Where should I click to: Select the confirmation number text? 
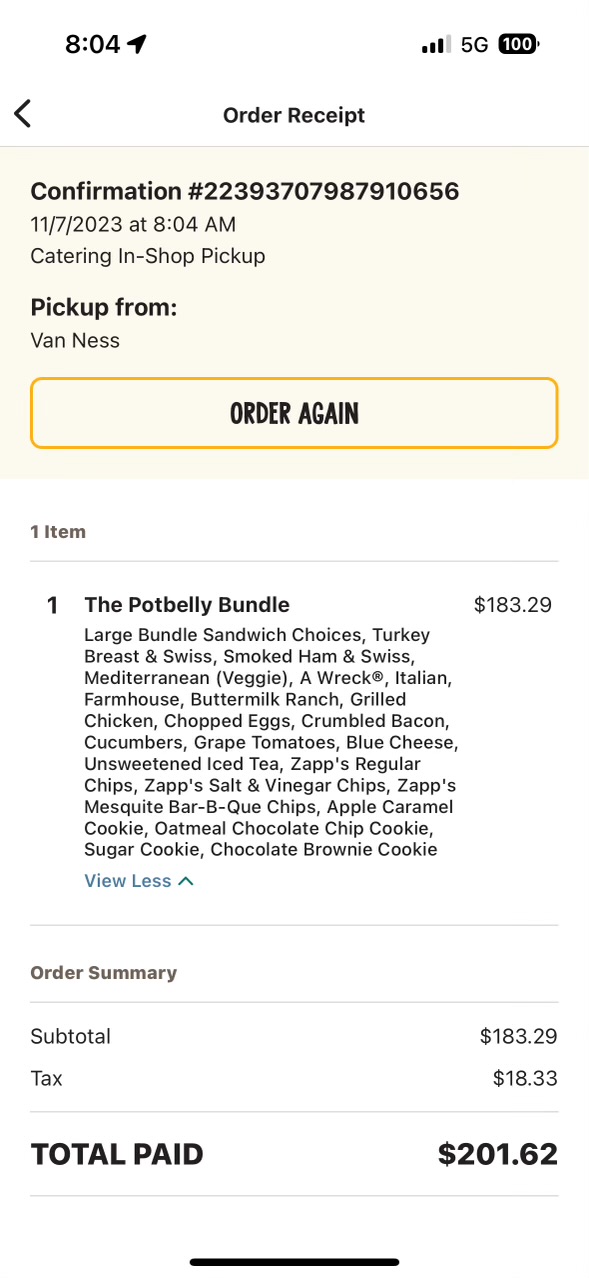click(x=245, y=190)
